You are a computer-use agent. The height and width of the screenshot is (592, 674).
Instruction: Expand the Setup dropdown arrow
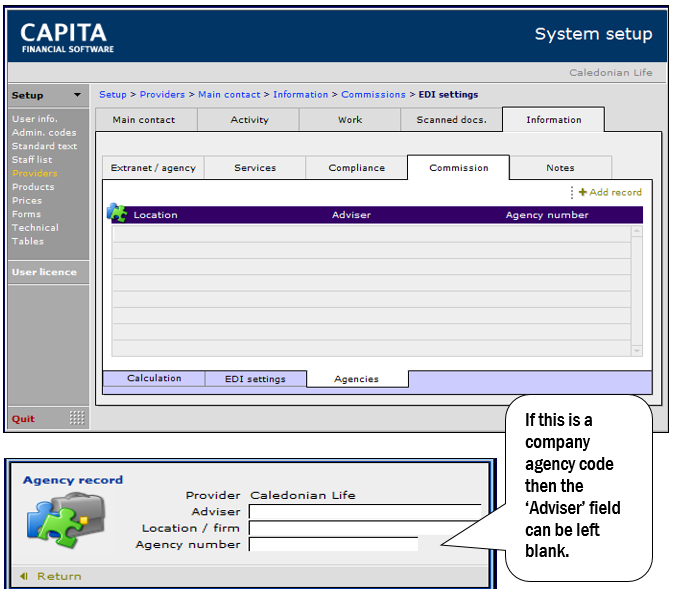pyautogui.click(x=77, y=95)
